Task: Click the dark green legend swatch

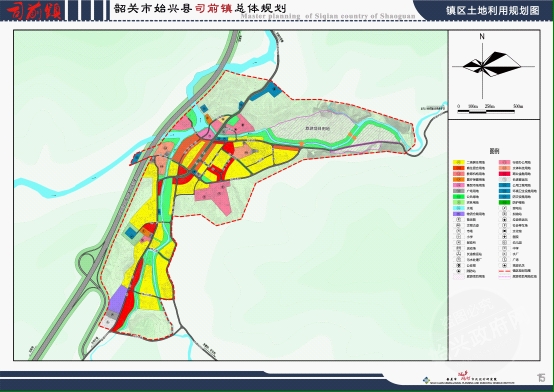Action: coord(504,203)
